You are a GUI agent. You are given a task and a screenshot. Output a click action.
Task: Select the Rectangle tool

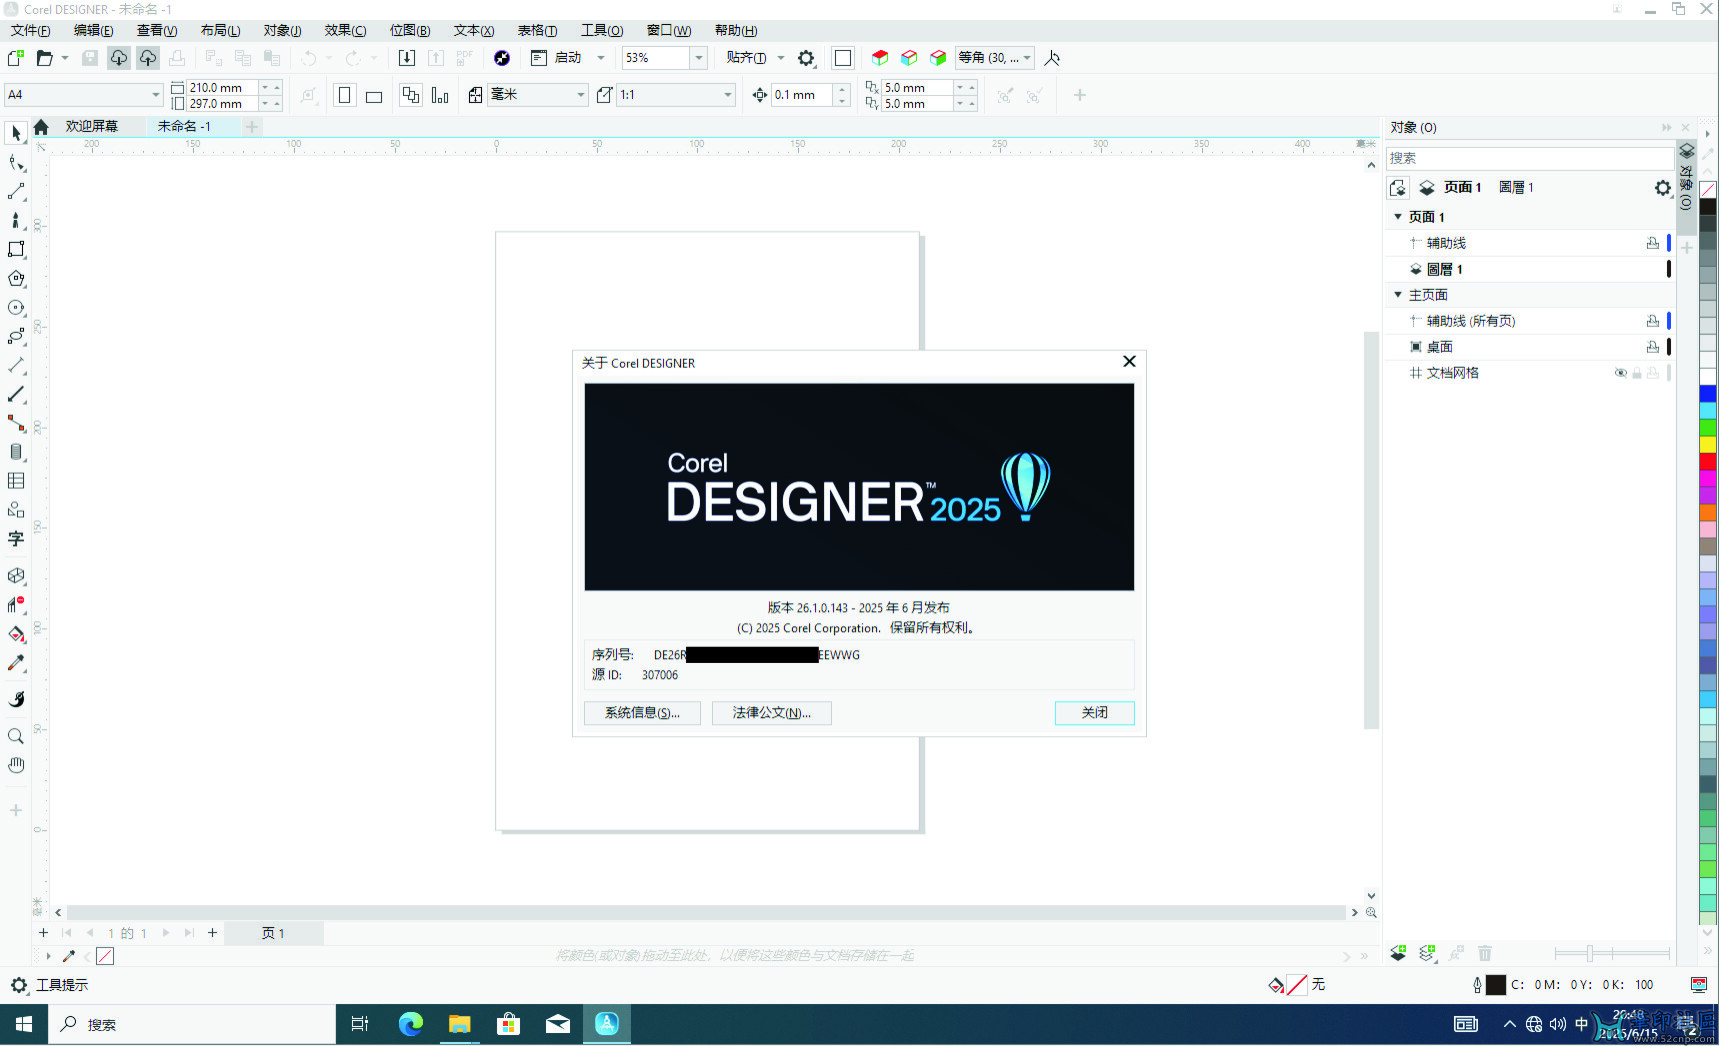[16, 249]
